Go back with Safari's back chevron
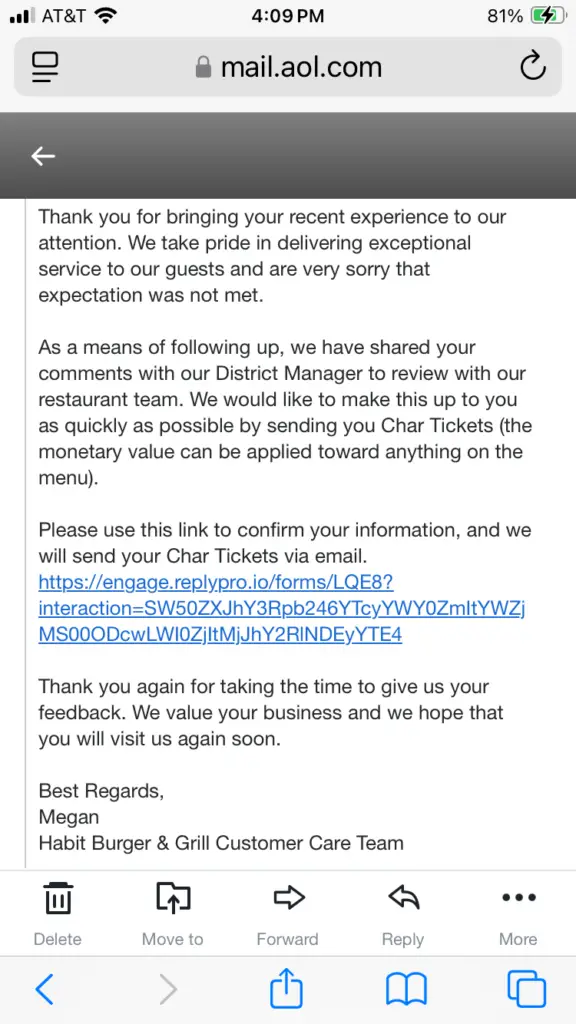576x1024 pixels. click(x=44, y=990)
